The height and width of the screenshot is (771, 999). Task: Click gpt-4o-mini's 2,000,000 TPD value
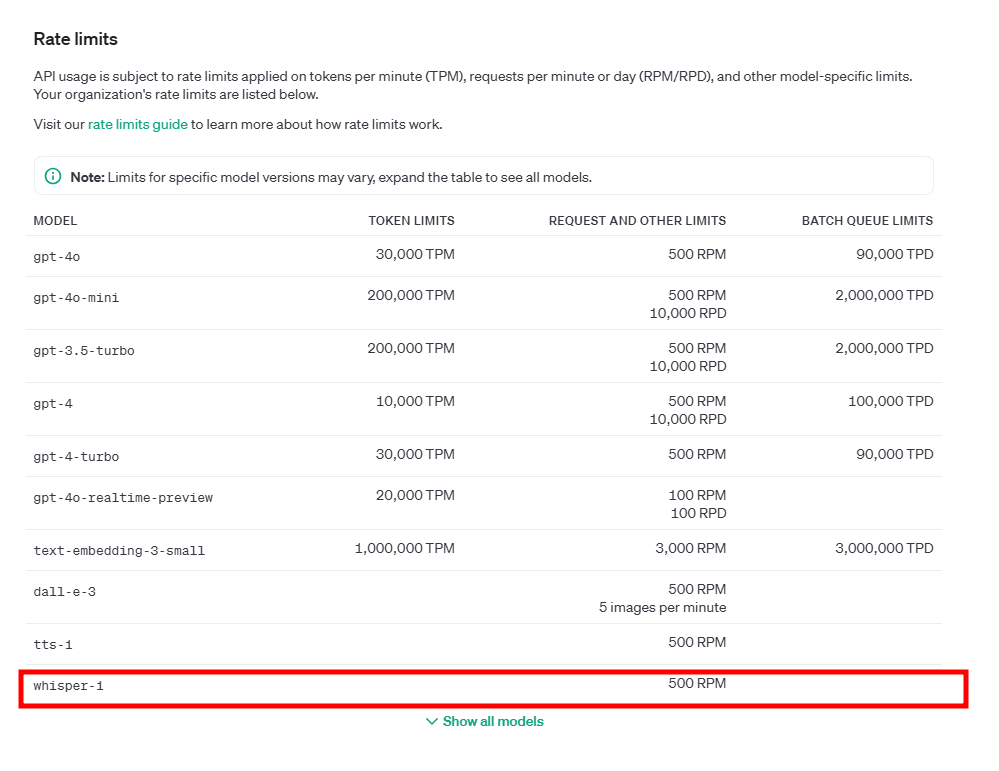[884, 295]
